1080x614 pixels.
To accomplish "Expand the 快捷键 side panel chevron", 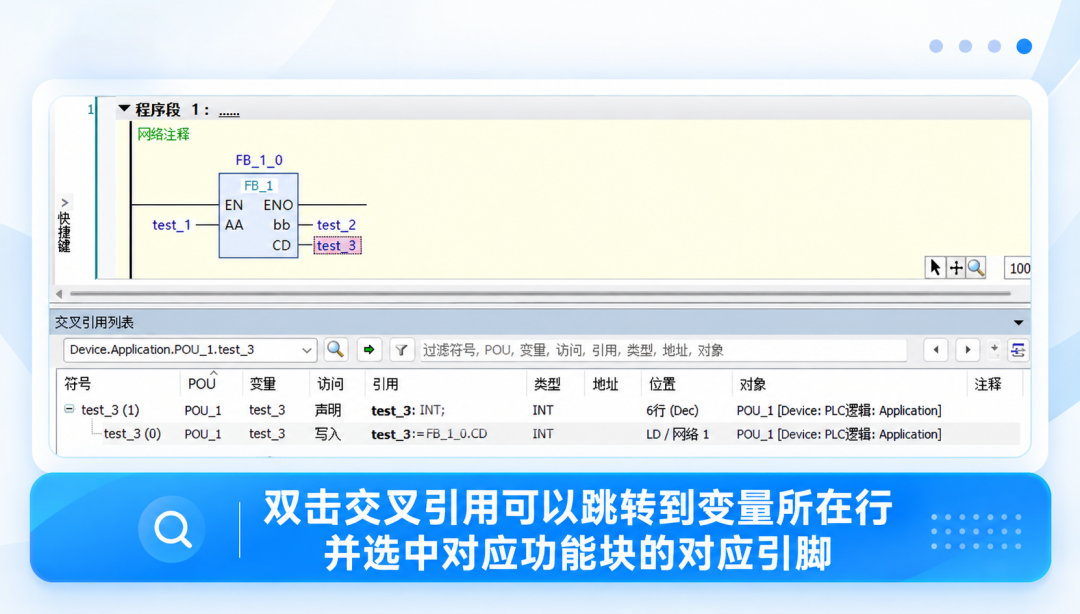I will pos(64,203).
